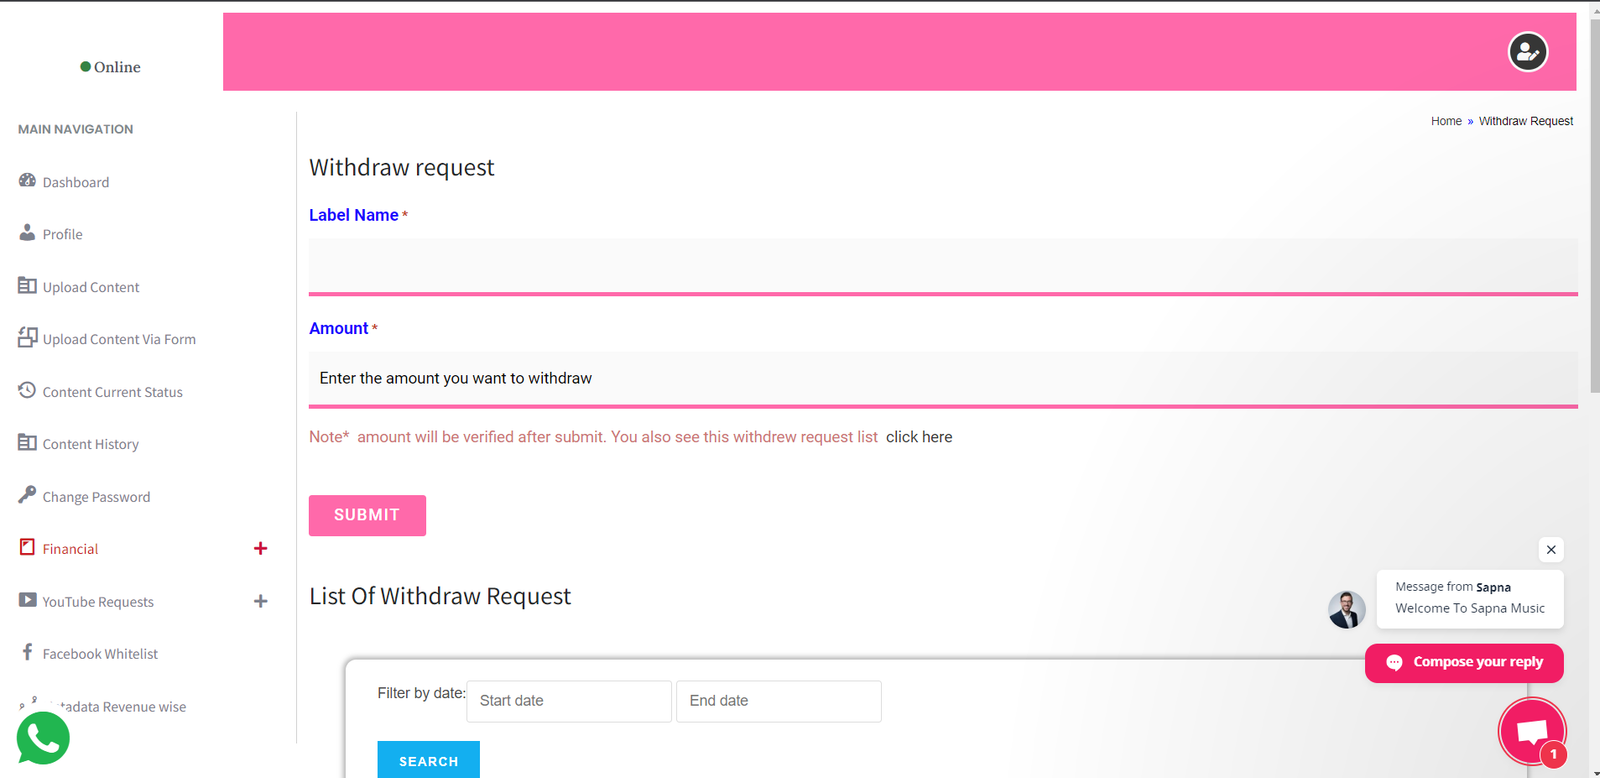Click the Change Password key icon
Image resolution: width=1600 pixels, height=778 pixels.
point(27,495)
